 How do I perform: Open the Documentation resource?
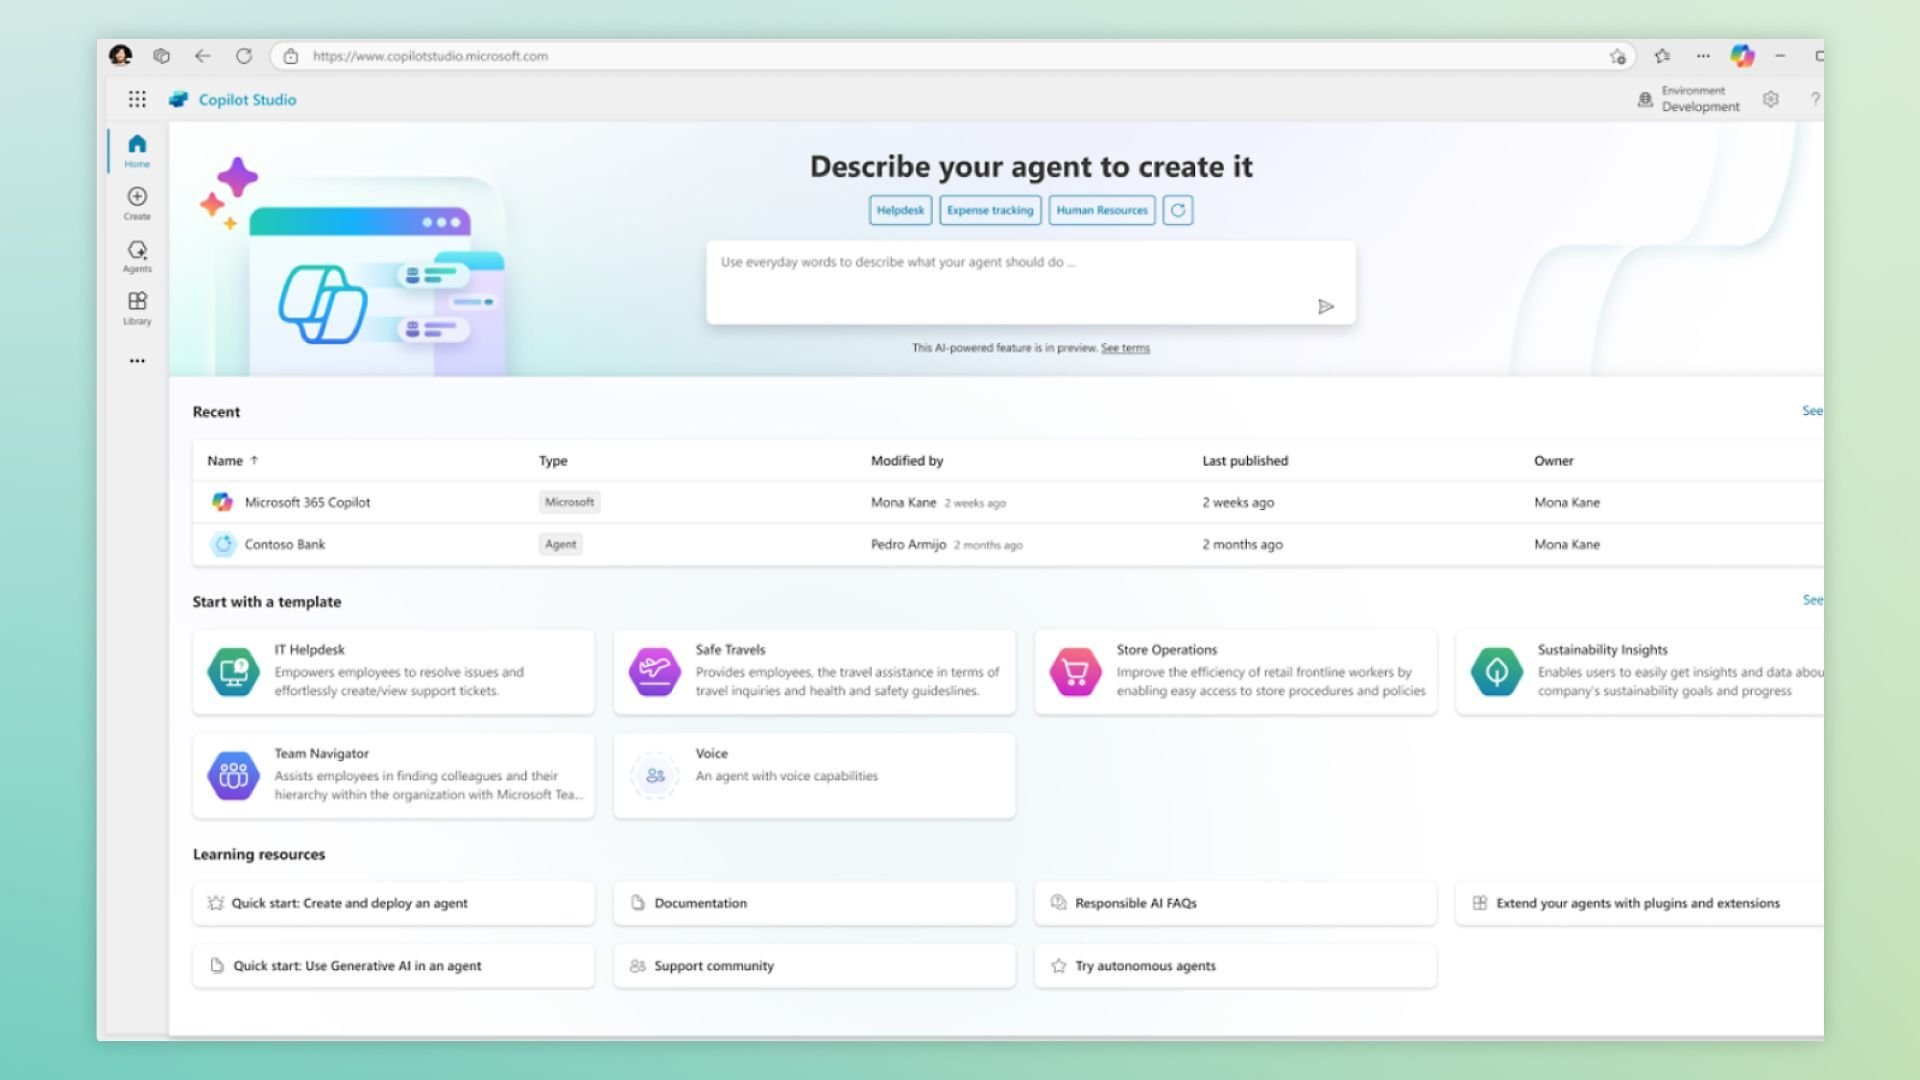[x=815, y=903]
